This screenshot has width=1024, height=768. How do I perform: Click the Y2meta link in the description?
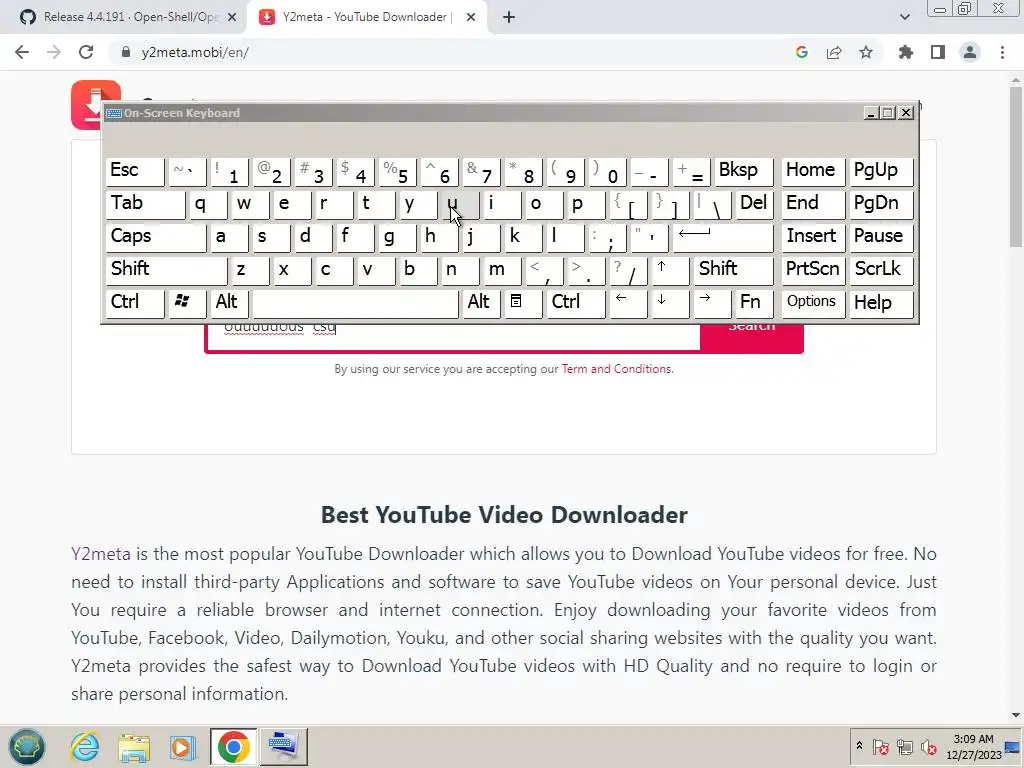(101, 554)
